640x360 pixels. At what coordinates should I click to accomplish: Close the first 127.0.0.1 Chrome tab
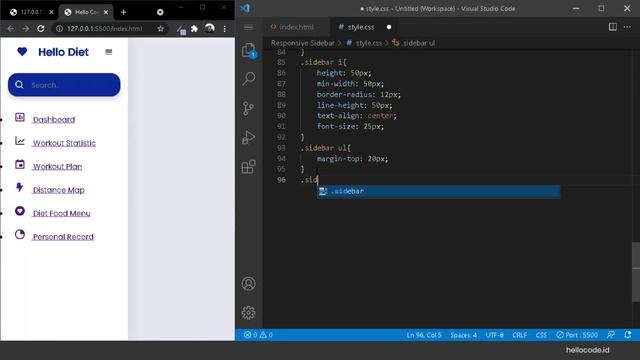[51, 12]
